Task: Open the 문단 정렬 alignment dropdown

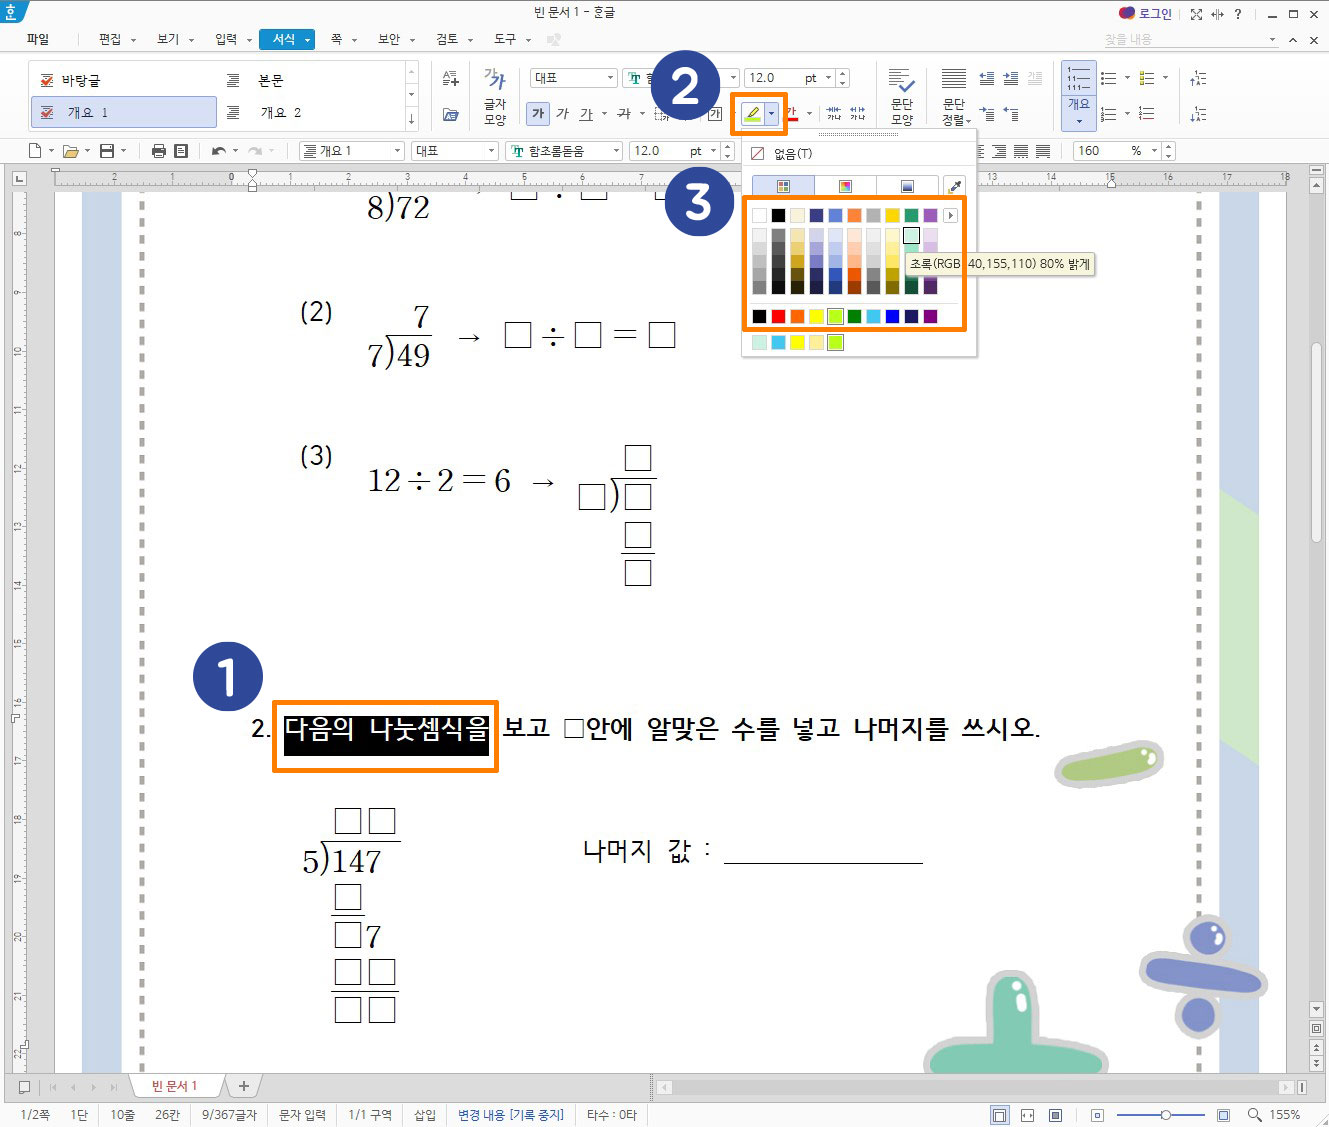Action: pos(955,97)
